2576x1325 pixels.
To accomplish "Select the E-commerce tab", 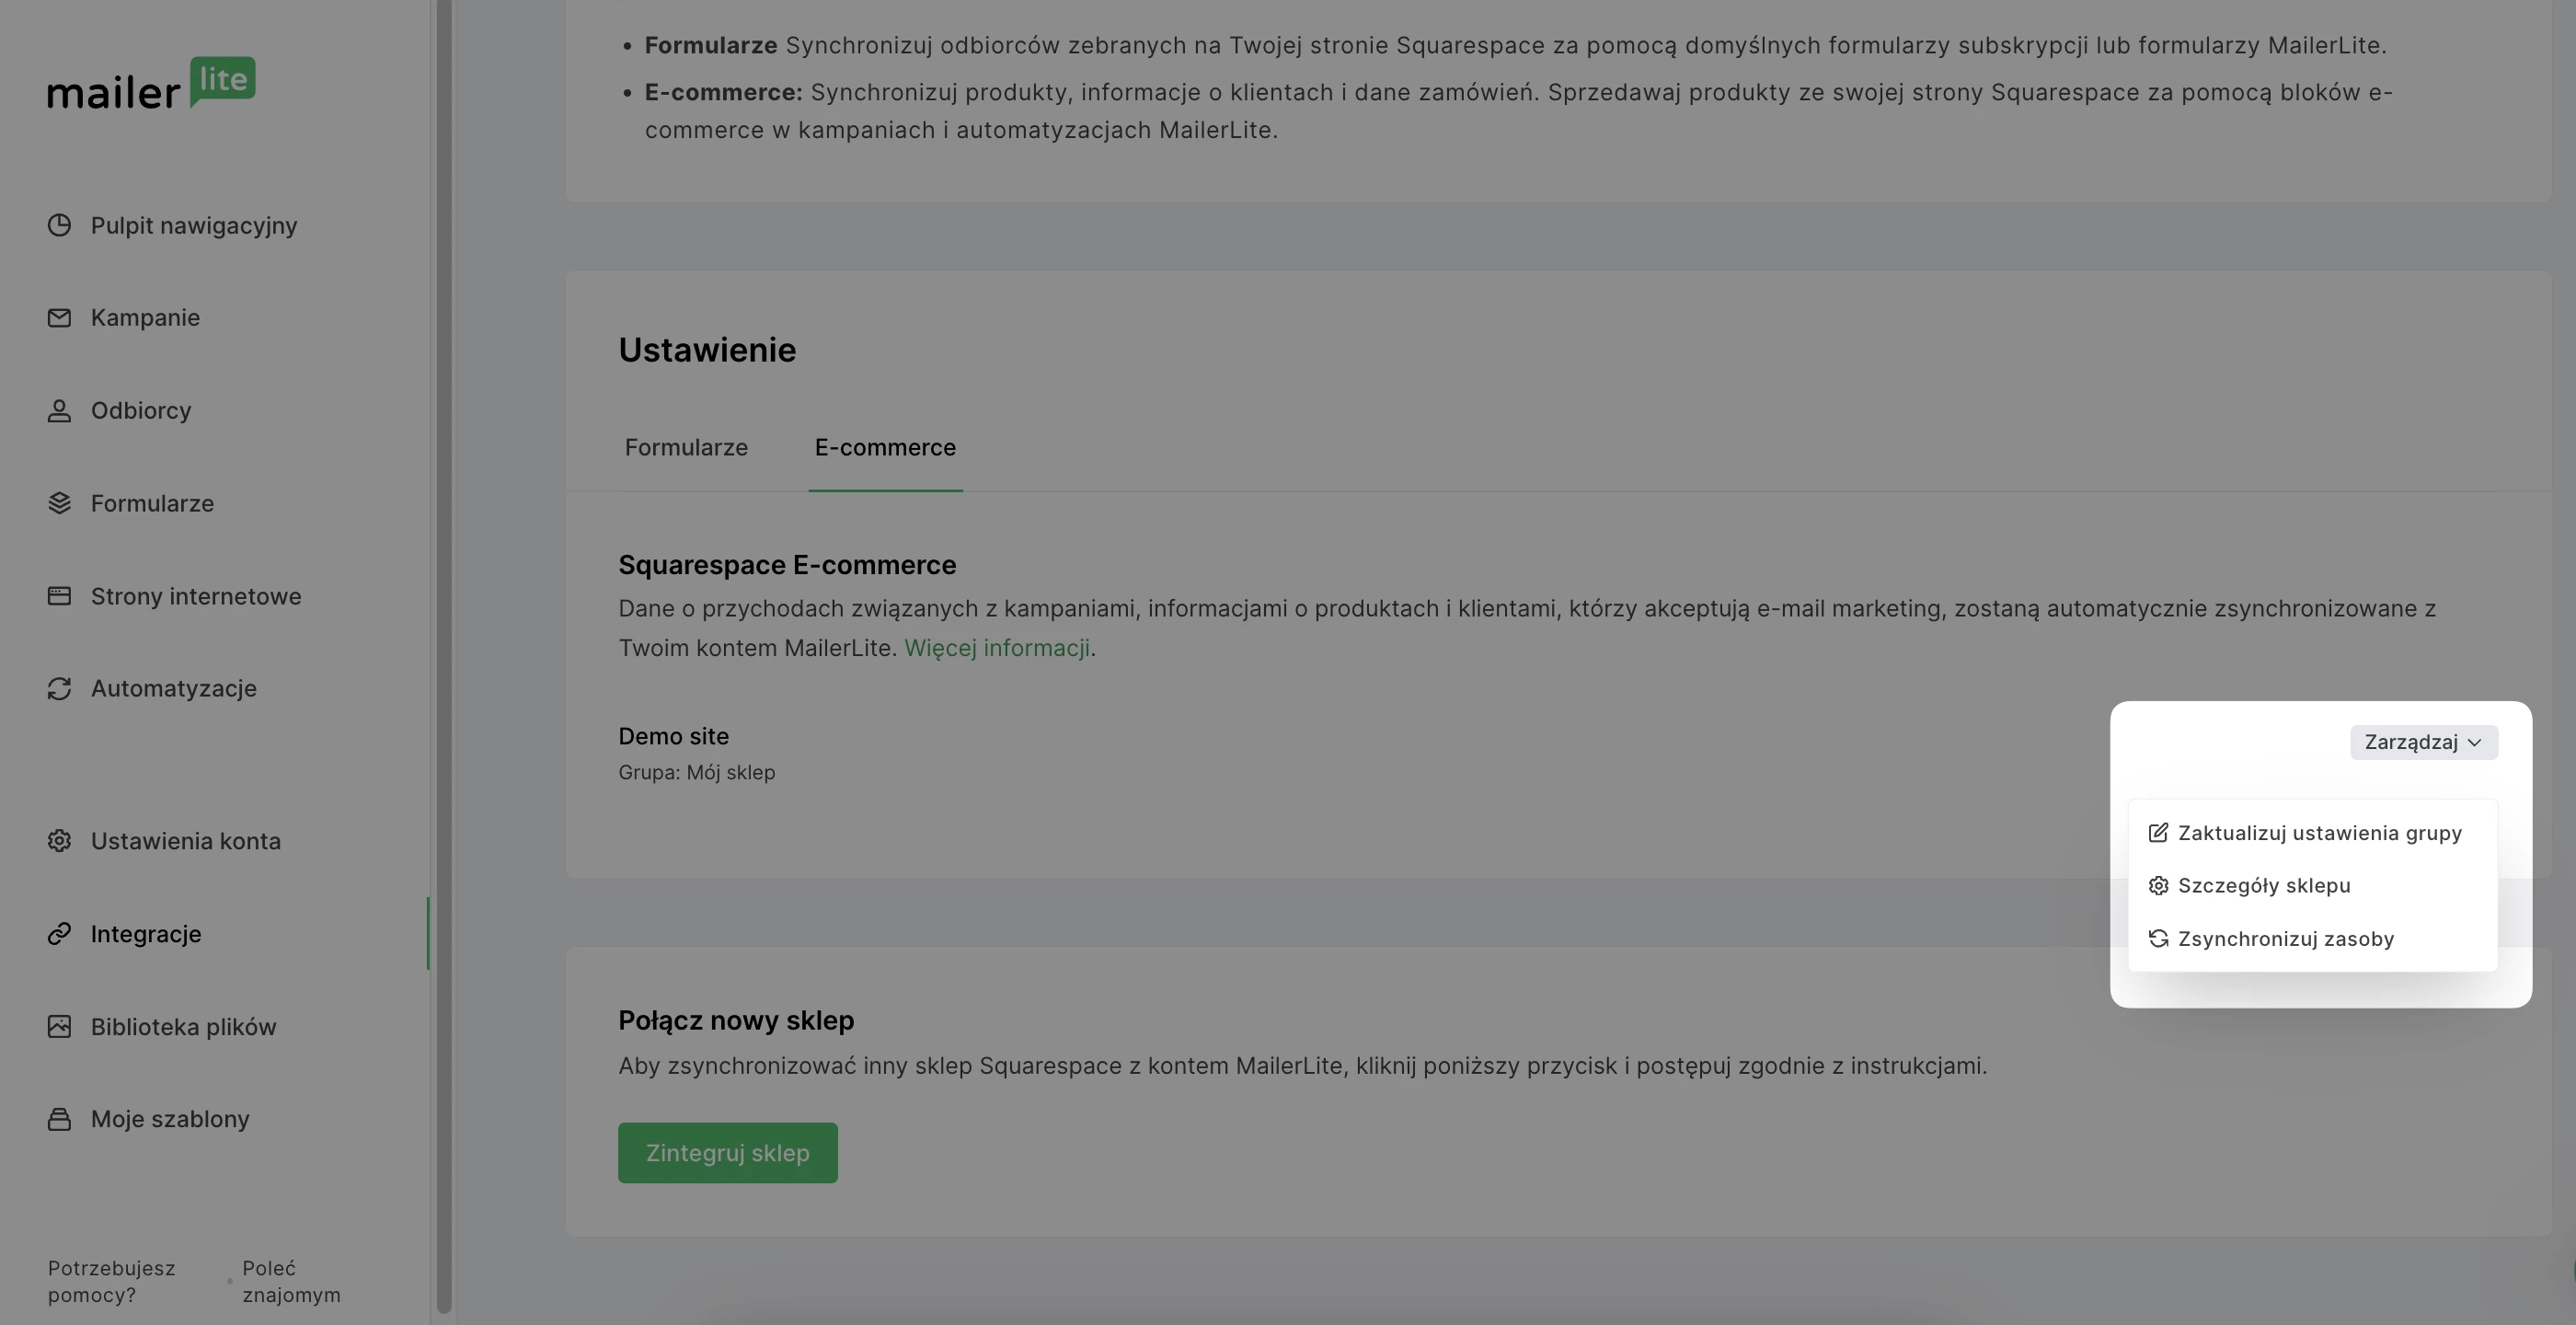I will pyautogui.click(x=885, y=448).
